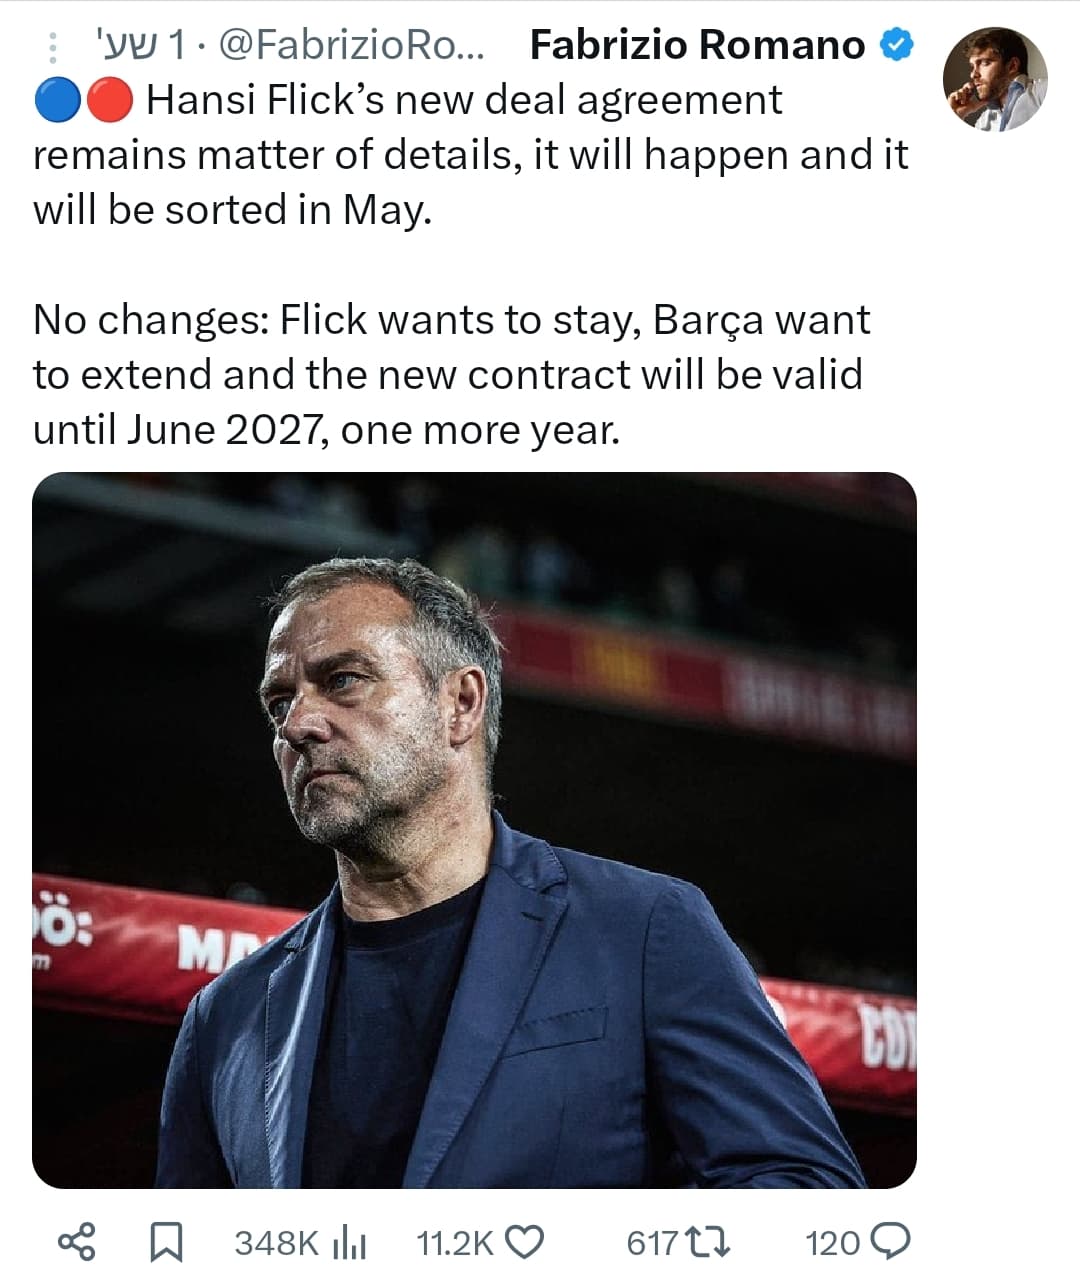Open the share icon under the tweet
Image resolution: width=1080 pixels, height=1285 pixels.
77,1242
